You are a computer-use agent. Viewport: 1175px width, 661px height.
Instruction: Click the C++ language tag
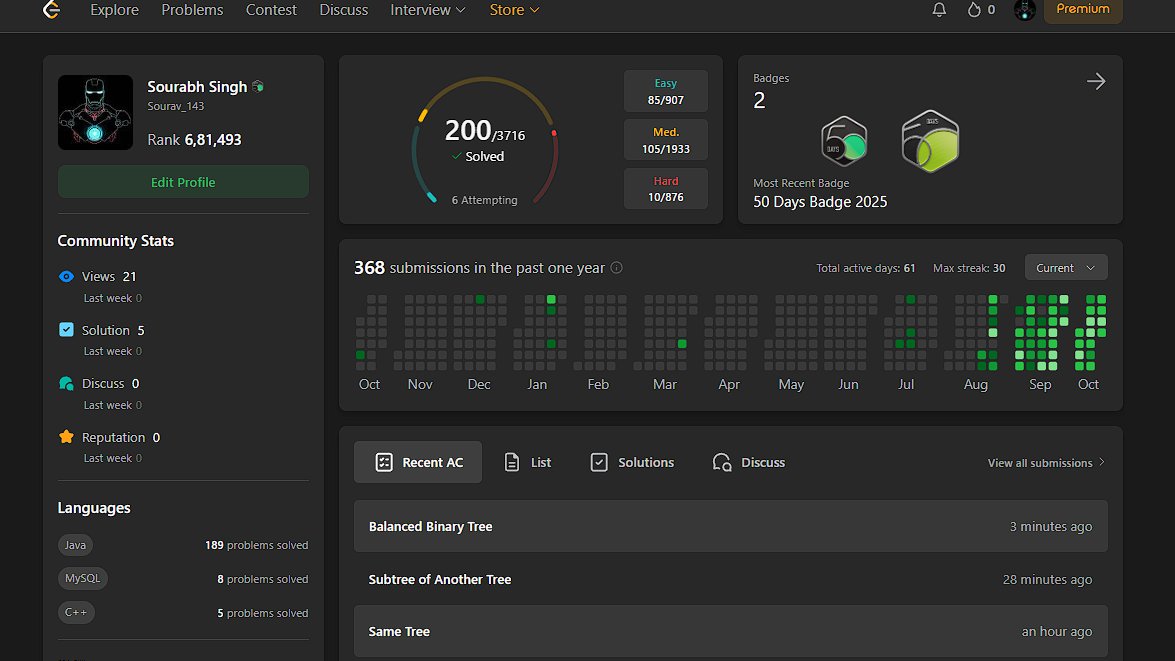click(76, 612)
